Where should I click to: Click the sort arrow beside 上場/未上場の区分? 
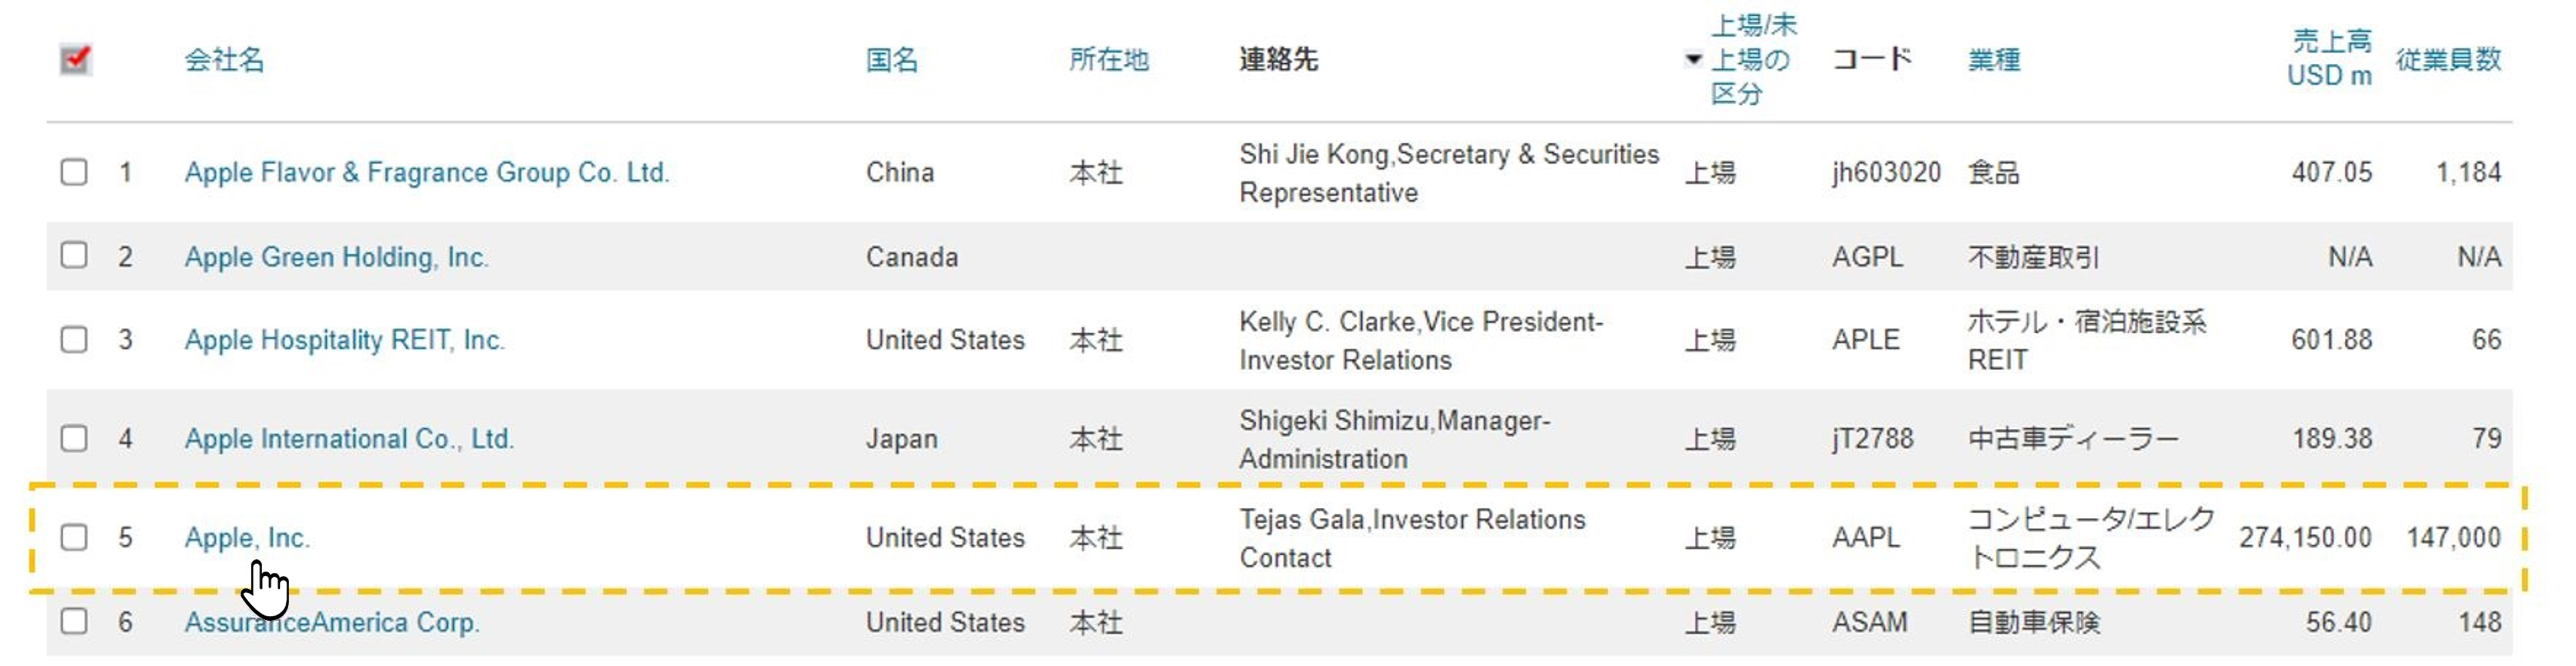(1693, 59)
